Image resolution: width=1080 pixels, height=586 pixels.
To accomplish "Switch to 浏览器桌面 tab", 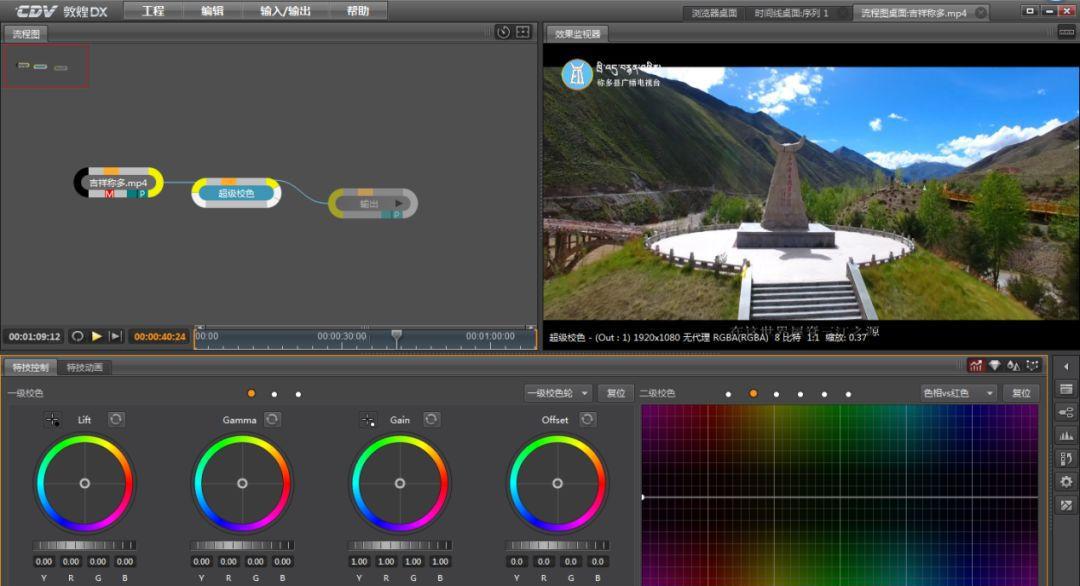I will click(714, 13).
